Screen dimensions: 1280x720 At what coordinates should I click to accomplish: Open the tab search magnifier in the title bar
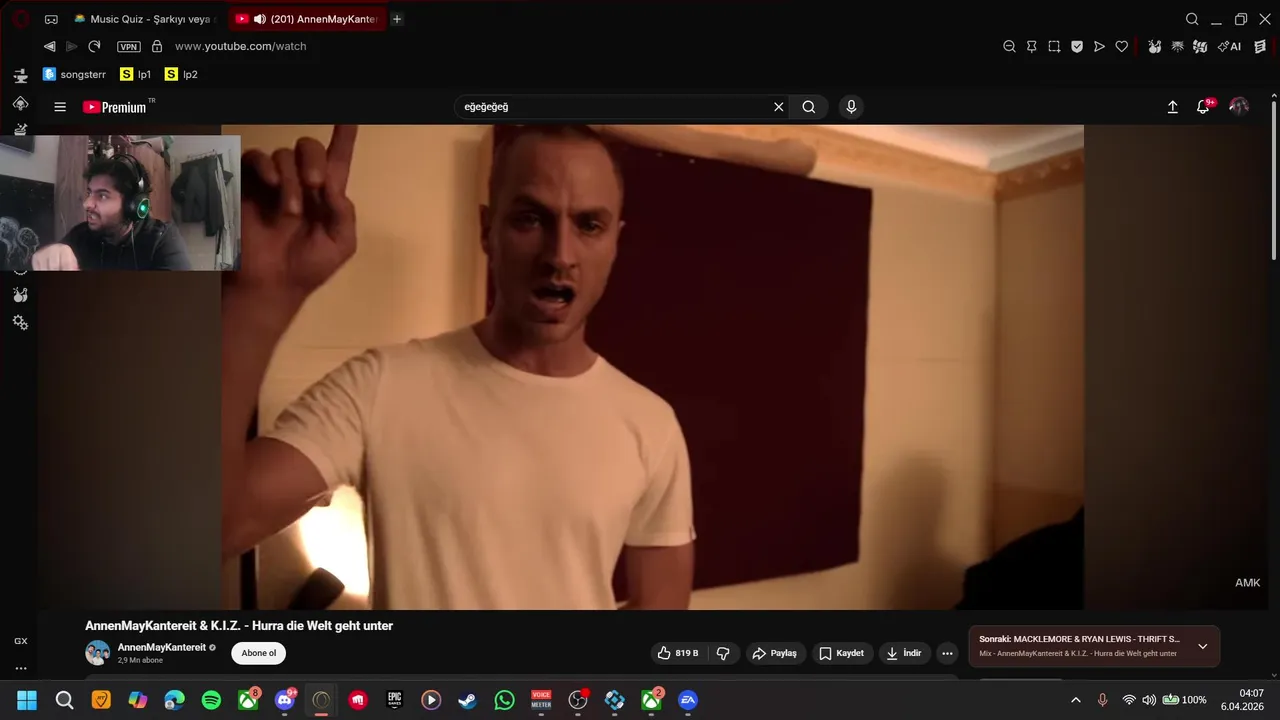pyautogui.click(x=1192, y=19)
